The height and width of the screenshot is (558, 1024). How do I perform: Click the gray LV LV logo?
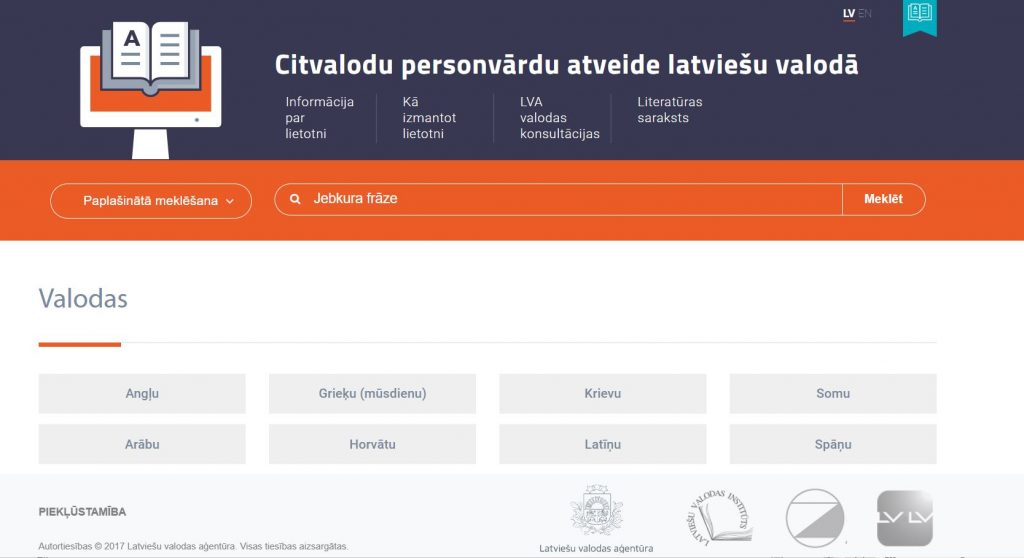pyautogui.click(x=904, y=518)
